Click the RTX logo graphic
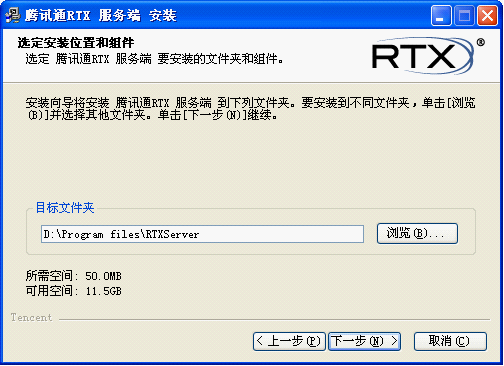Screen dimensions: 504x366 pyautogui.click(x=423, y=55)
